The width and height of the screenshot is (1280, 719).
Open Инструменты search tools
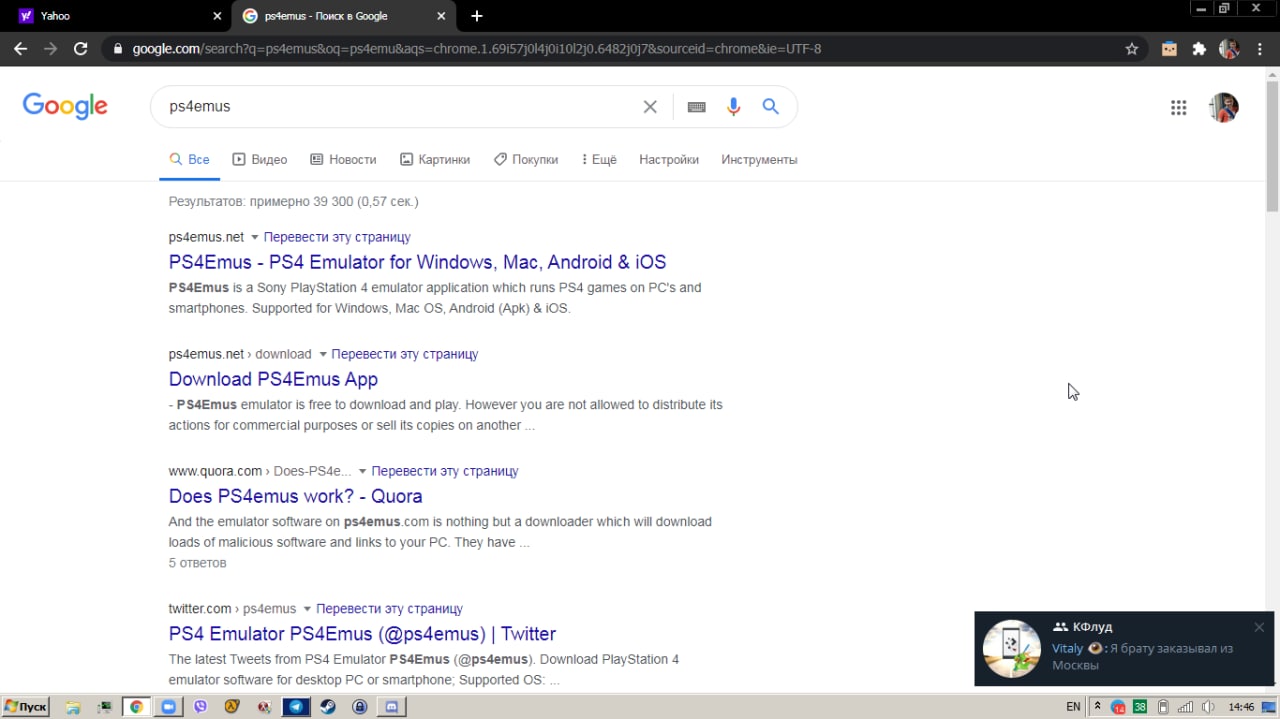pos(759,160)
